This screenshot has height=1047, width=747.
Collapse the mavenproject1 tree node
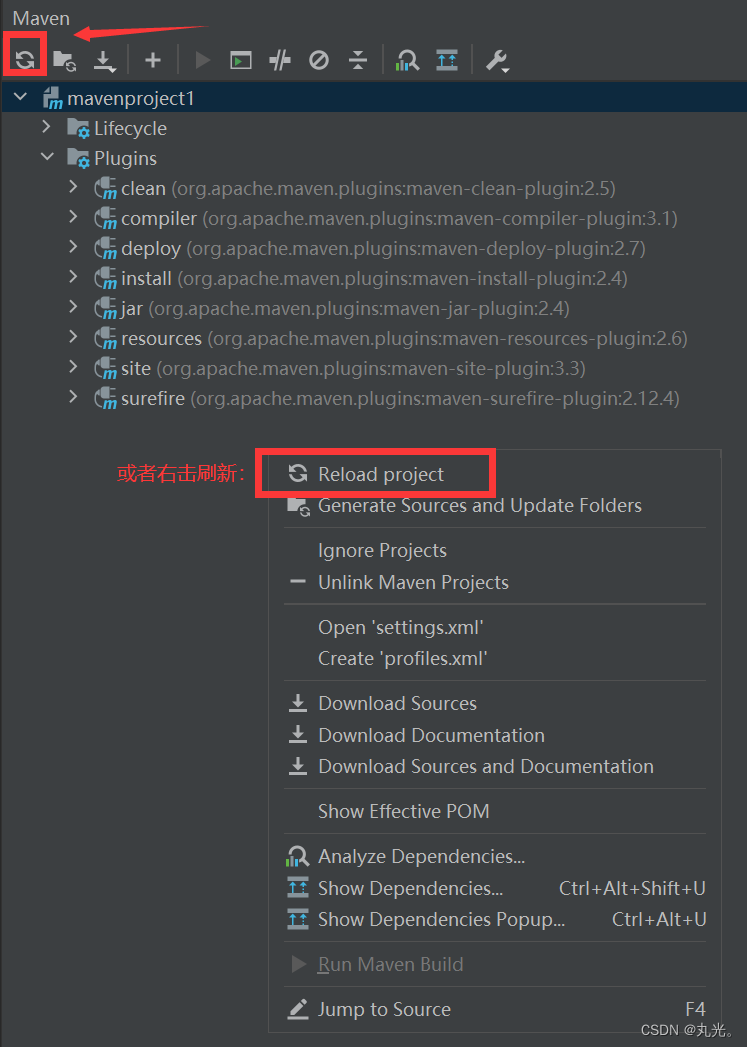click(x=21, y=97)
